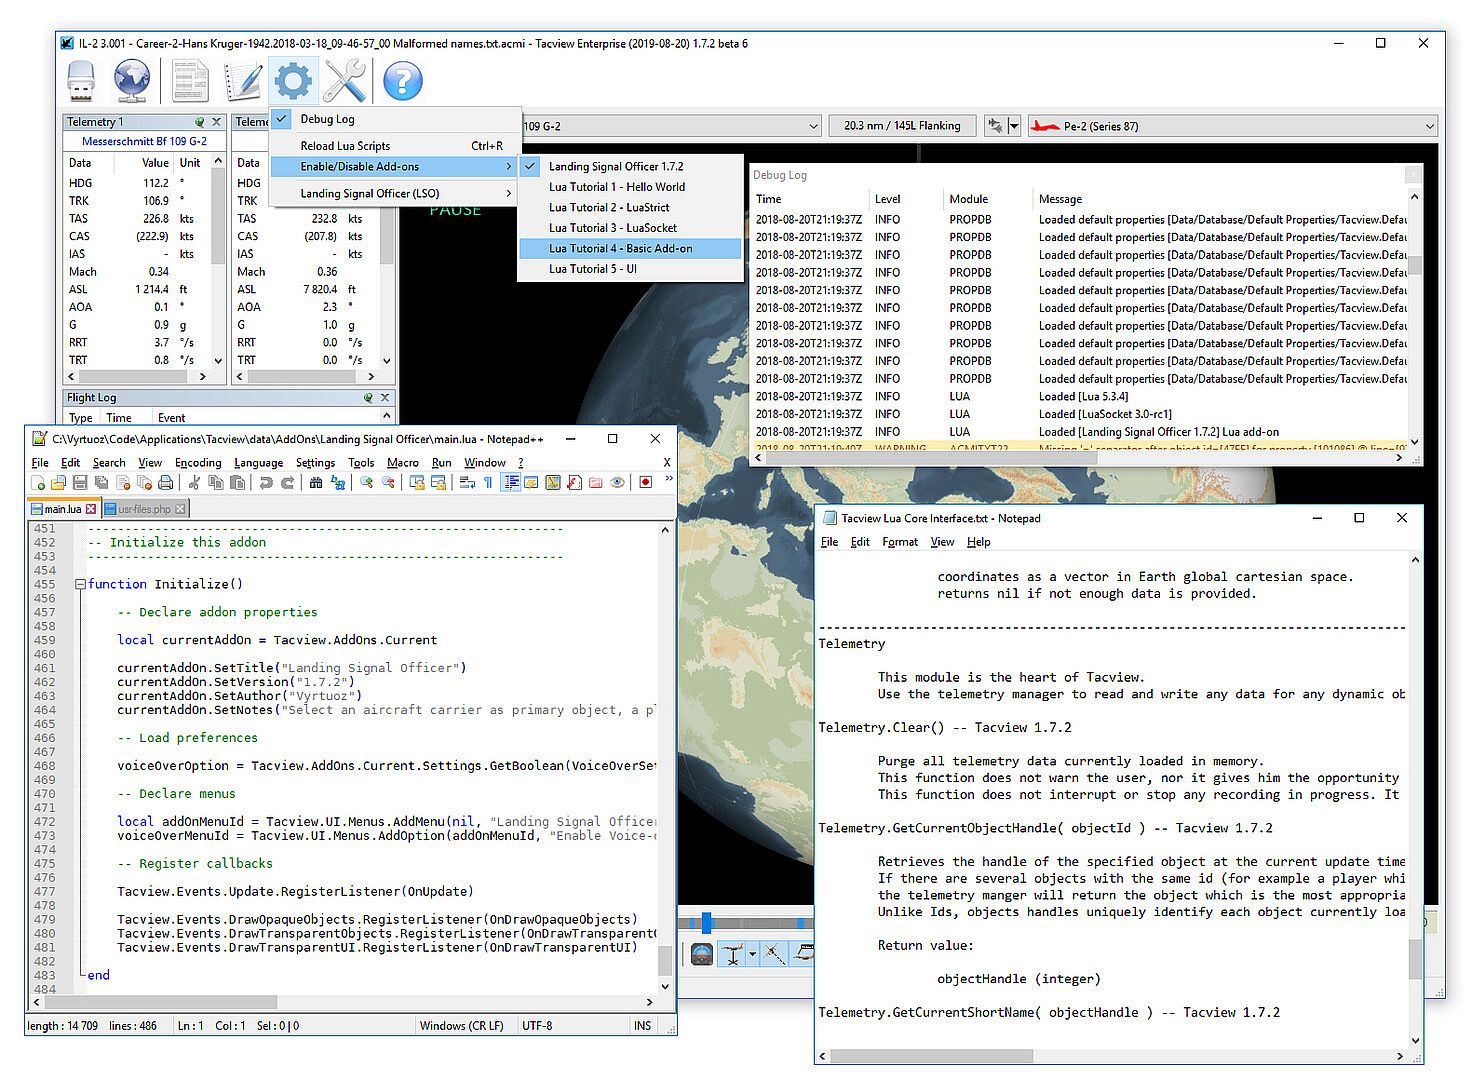Click the blue timeline playback position marker
Screen dimensions: 1471x1080
click(706, 922)
